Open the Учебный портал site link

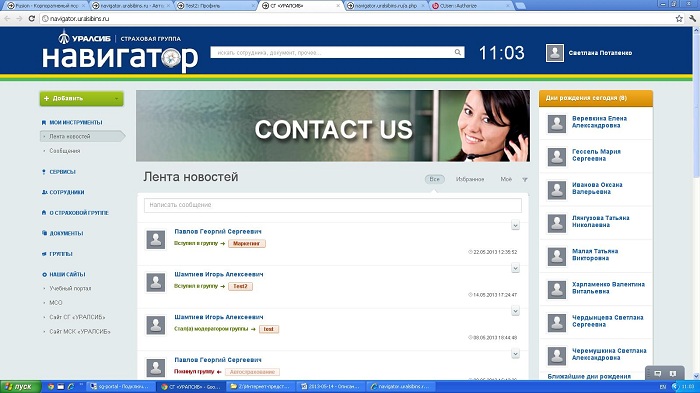(x=70, y=288)
